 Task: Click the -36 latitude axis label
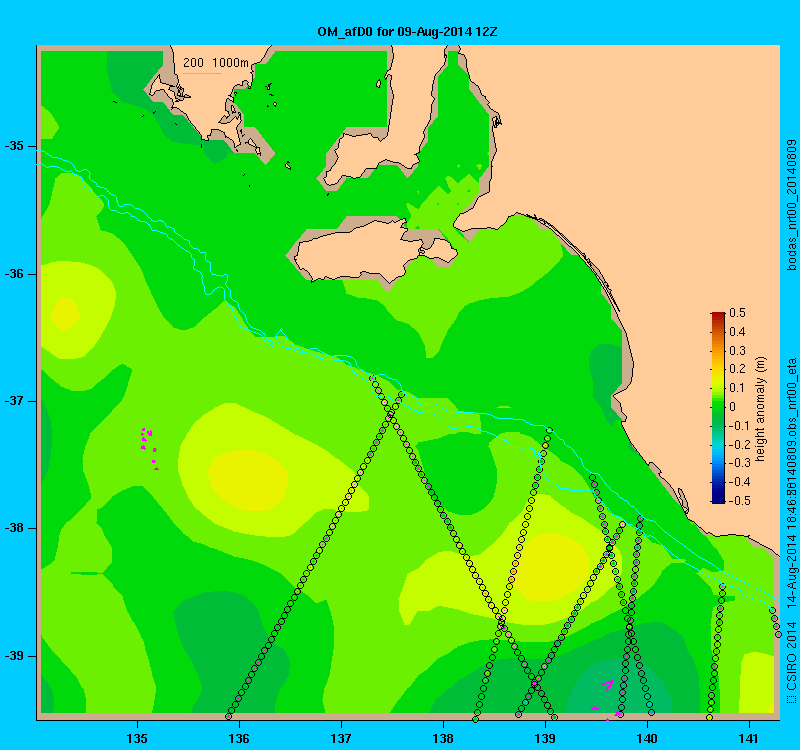(x=14, y=274)
